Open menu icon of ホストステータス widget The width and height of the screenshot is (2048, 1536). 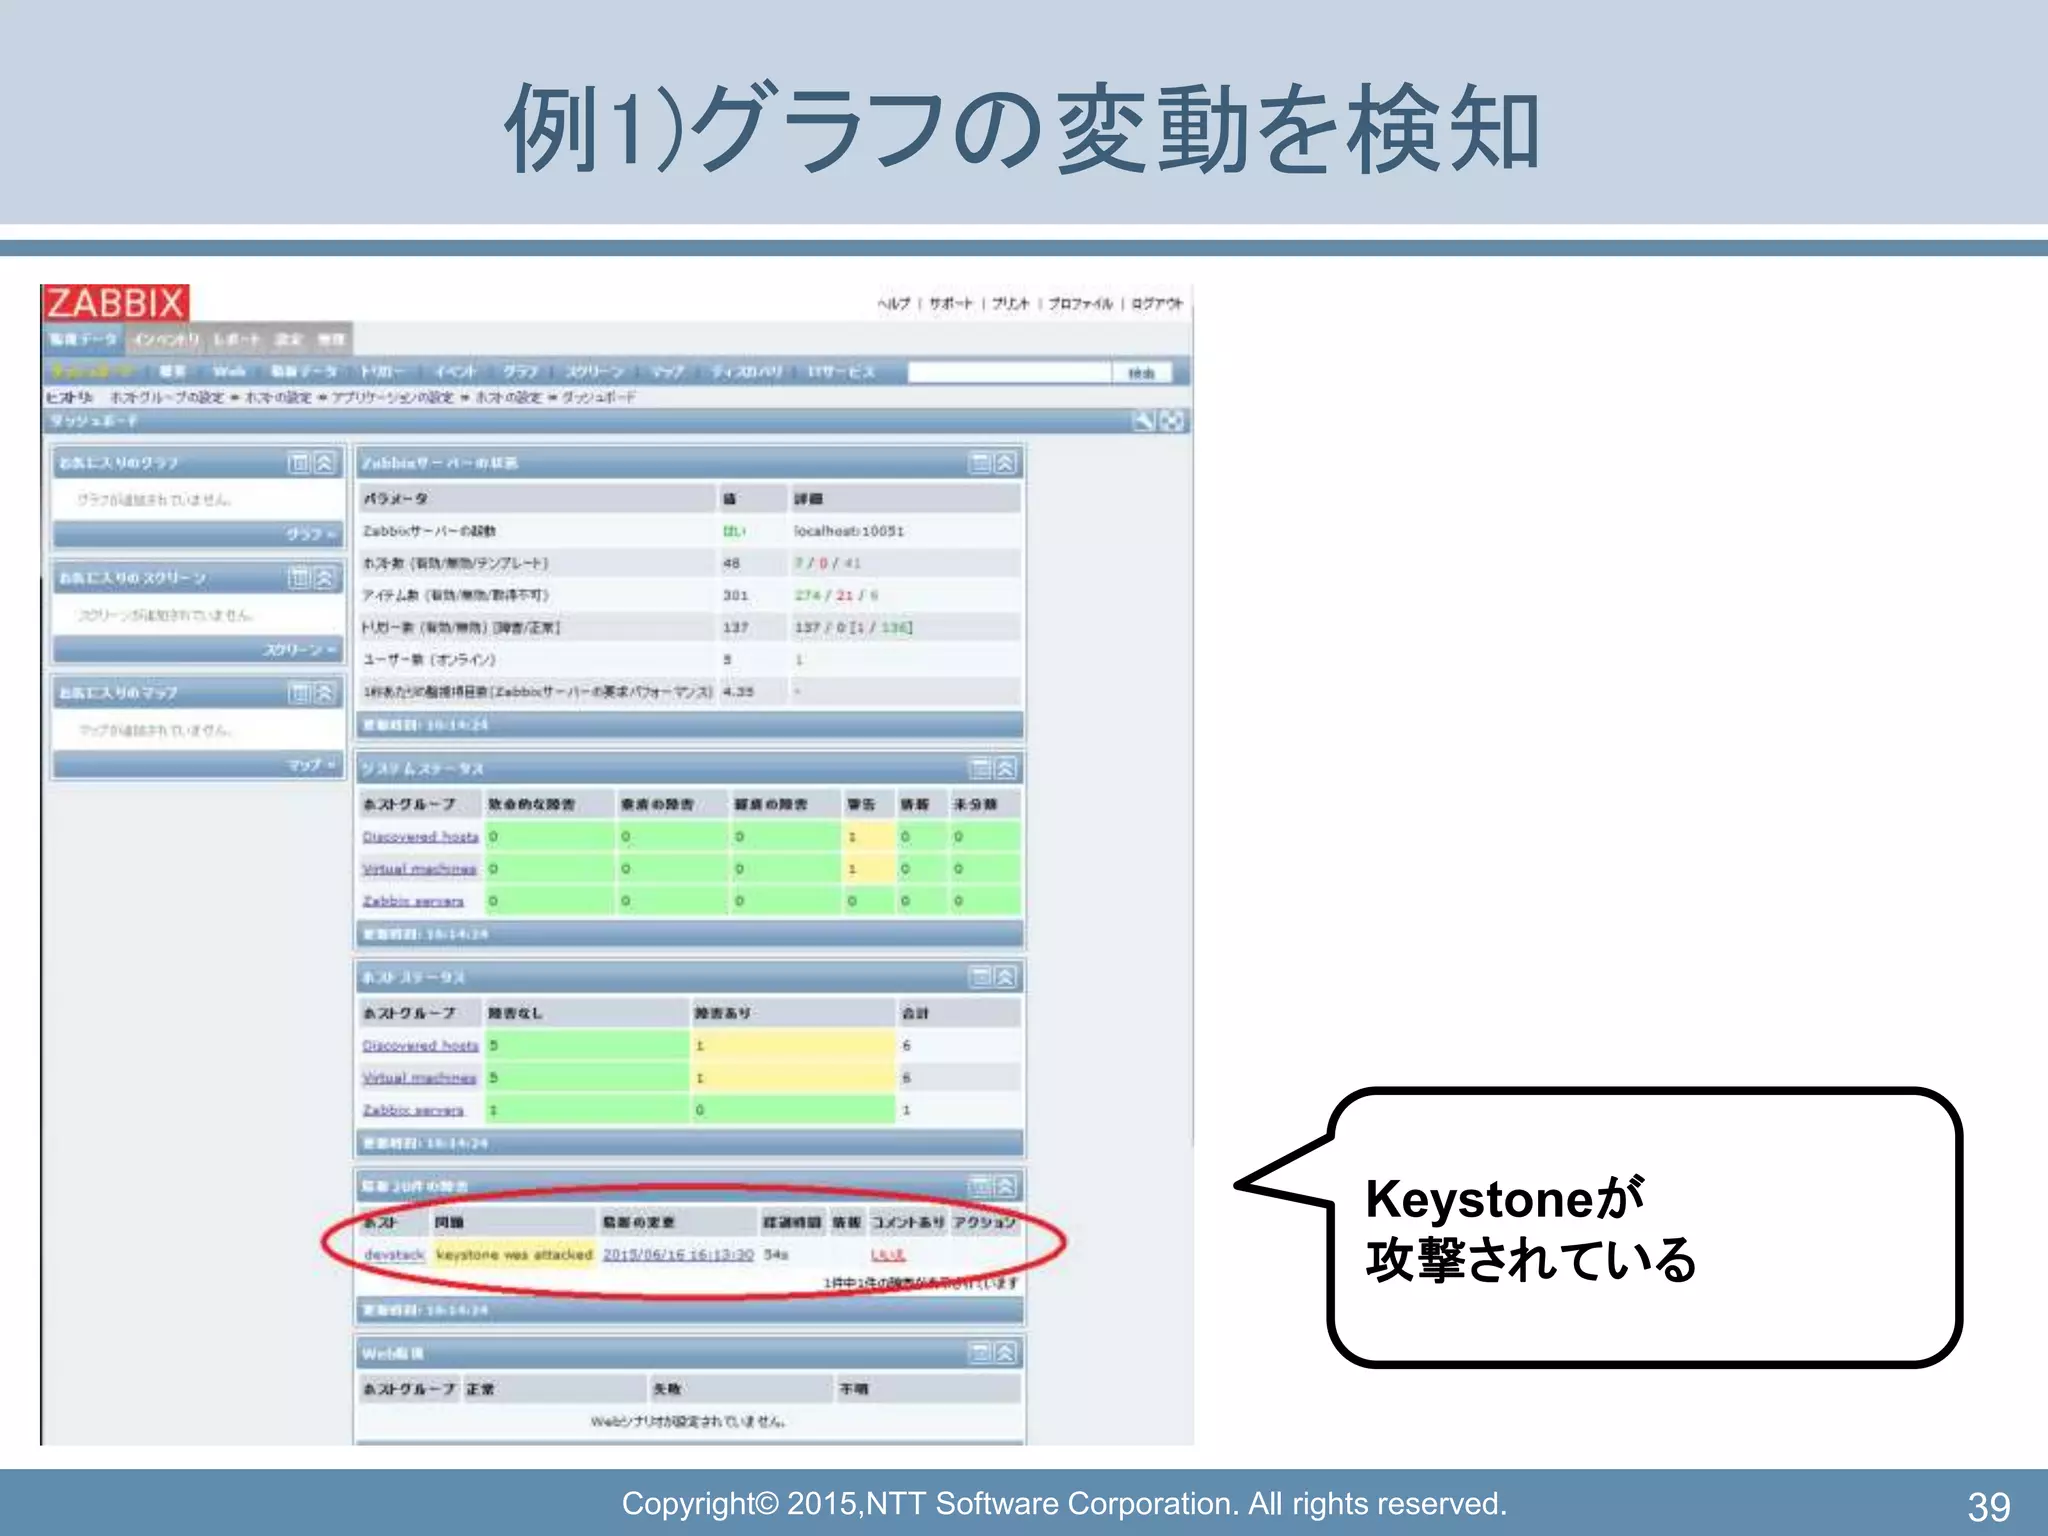(981, 977)
